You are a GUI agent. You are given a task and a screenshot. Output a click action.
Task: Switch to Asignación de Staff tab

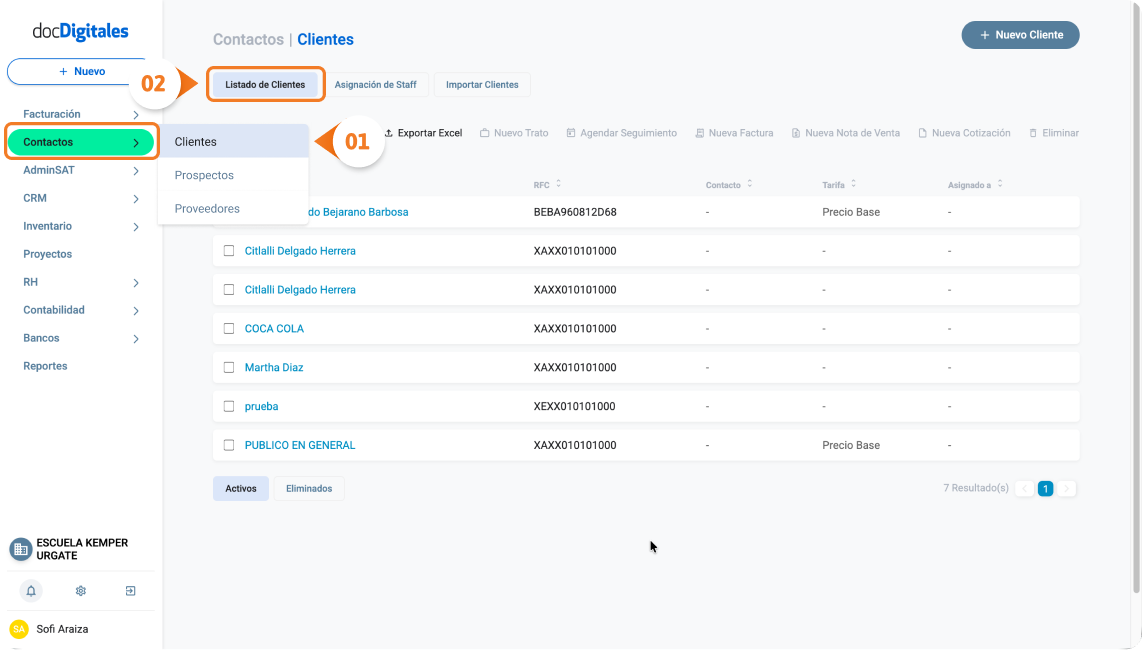[x=375, y=85]
